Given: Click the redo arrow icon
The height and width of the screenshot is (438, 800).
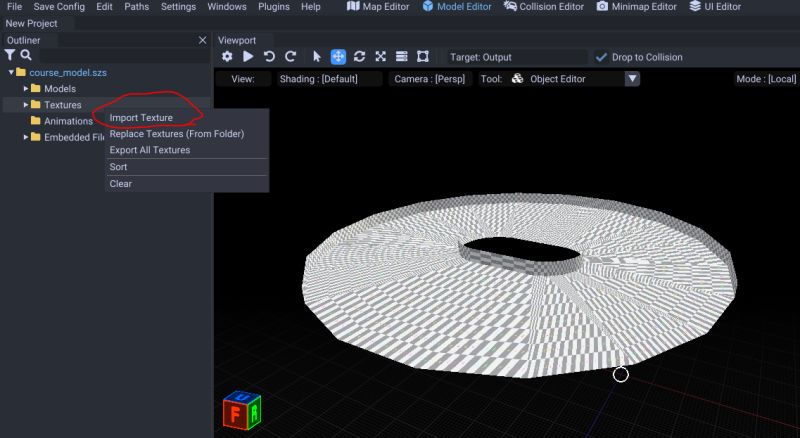Looking at the screenshot, I should [291, 57].
